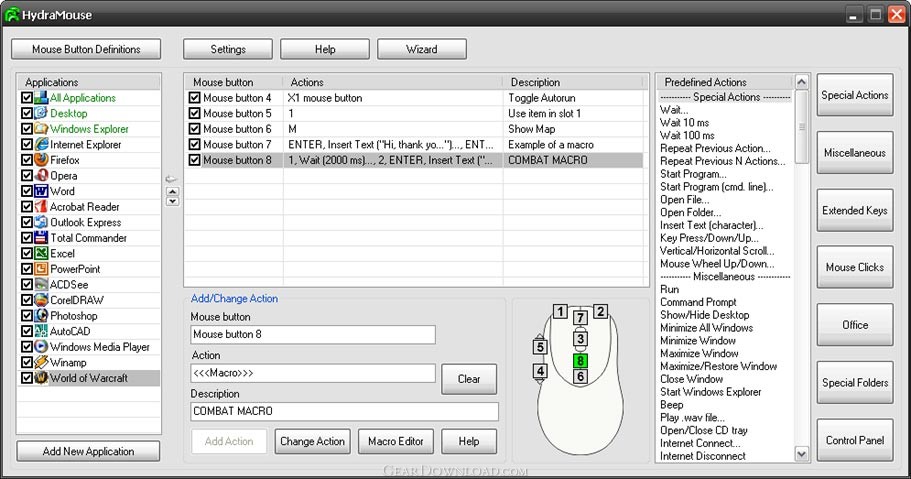Image resolution: width=911 pixels, height=479 pixels.
Task: Move selected action down with arrow
Action: [172, 201]
